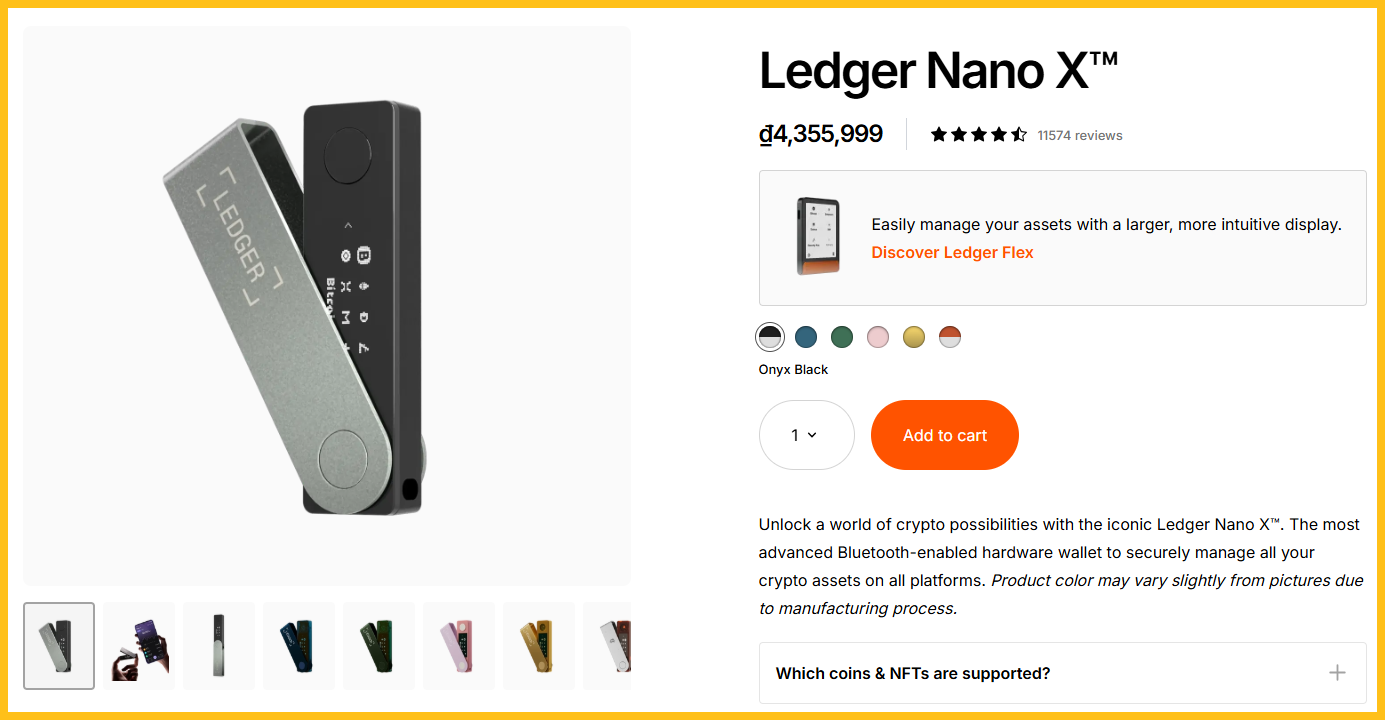
Task: View the blue Nano X thumbnail
Action: click(x=298, y=646)
